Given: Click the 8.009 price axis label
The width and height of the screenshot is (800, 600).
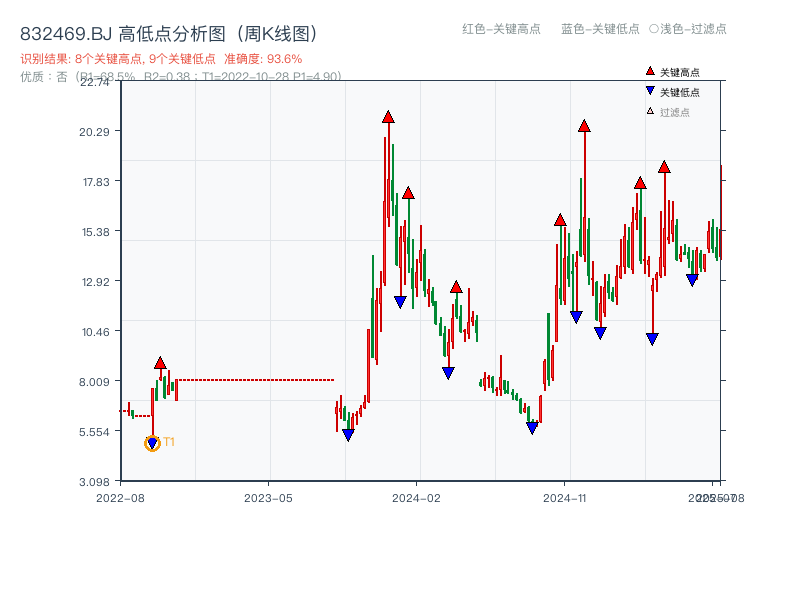Looking at the screenshot, I should pyautogui.click(x=94, y=382).
